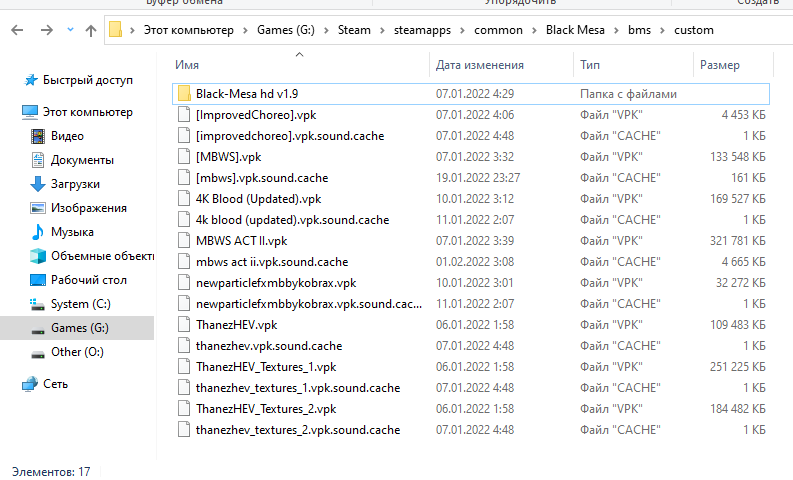Screen dimensions: 793x480
Task: Expand chevron after 'Этот компьютер' in breadcrumb
Action: point(245,30)
